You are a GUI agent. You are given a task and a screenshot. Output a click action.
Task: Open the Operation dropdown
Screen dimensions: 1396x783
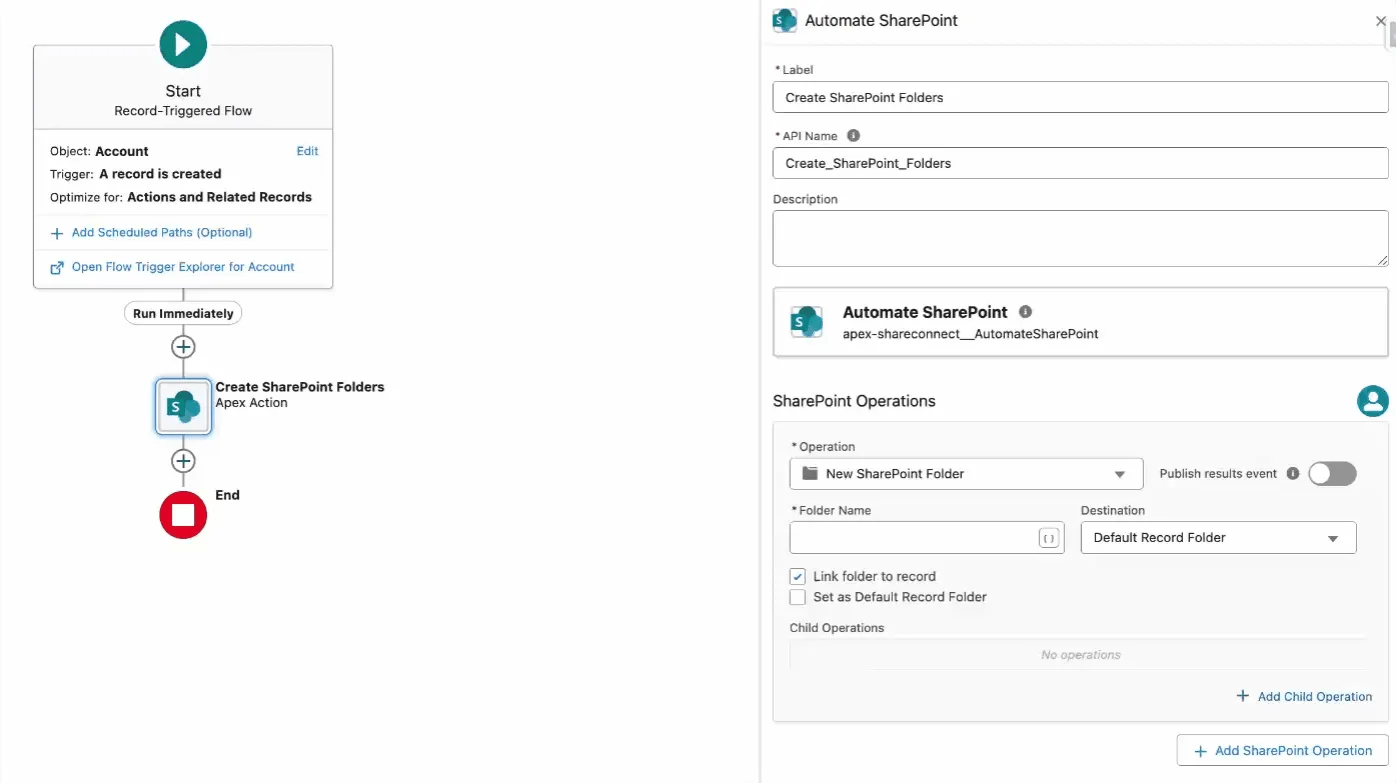tap(966, 474)
